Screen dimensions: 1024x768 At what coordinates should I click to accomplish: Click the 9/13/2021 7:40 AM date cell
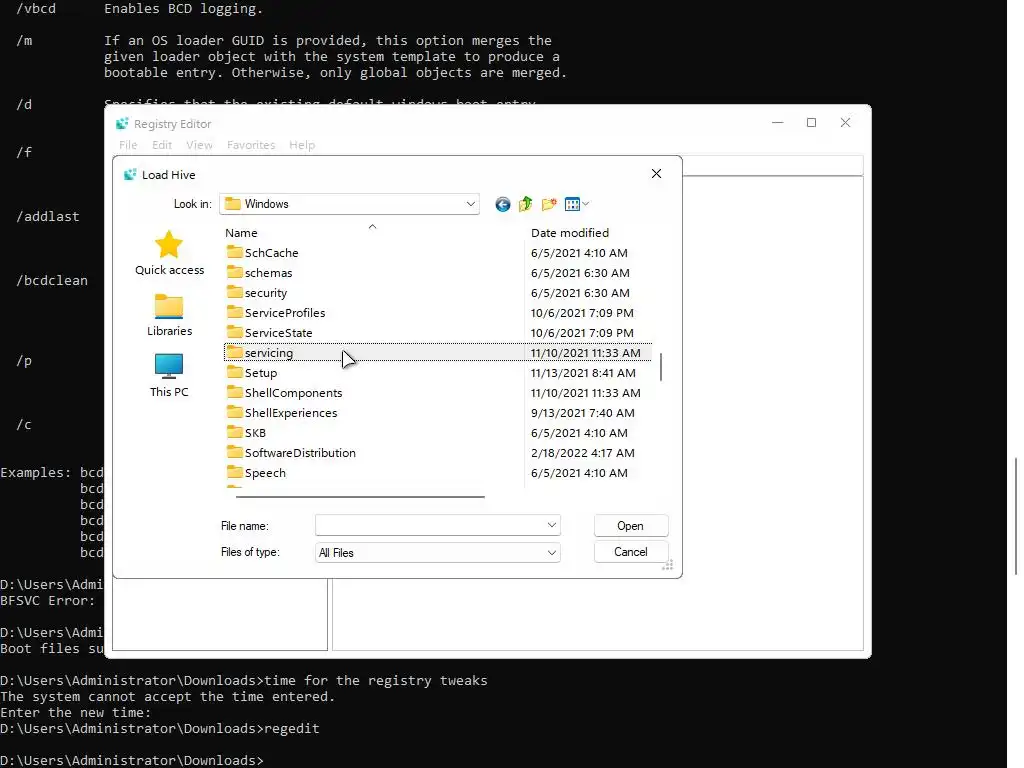(583, 413)
